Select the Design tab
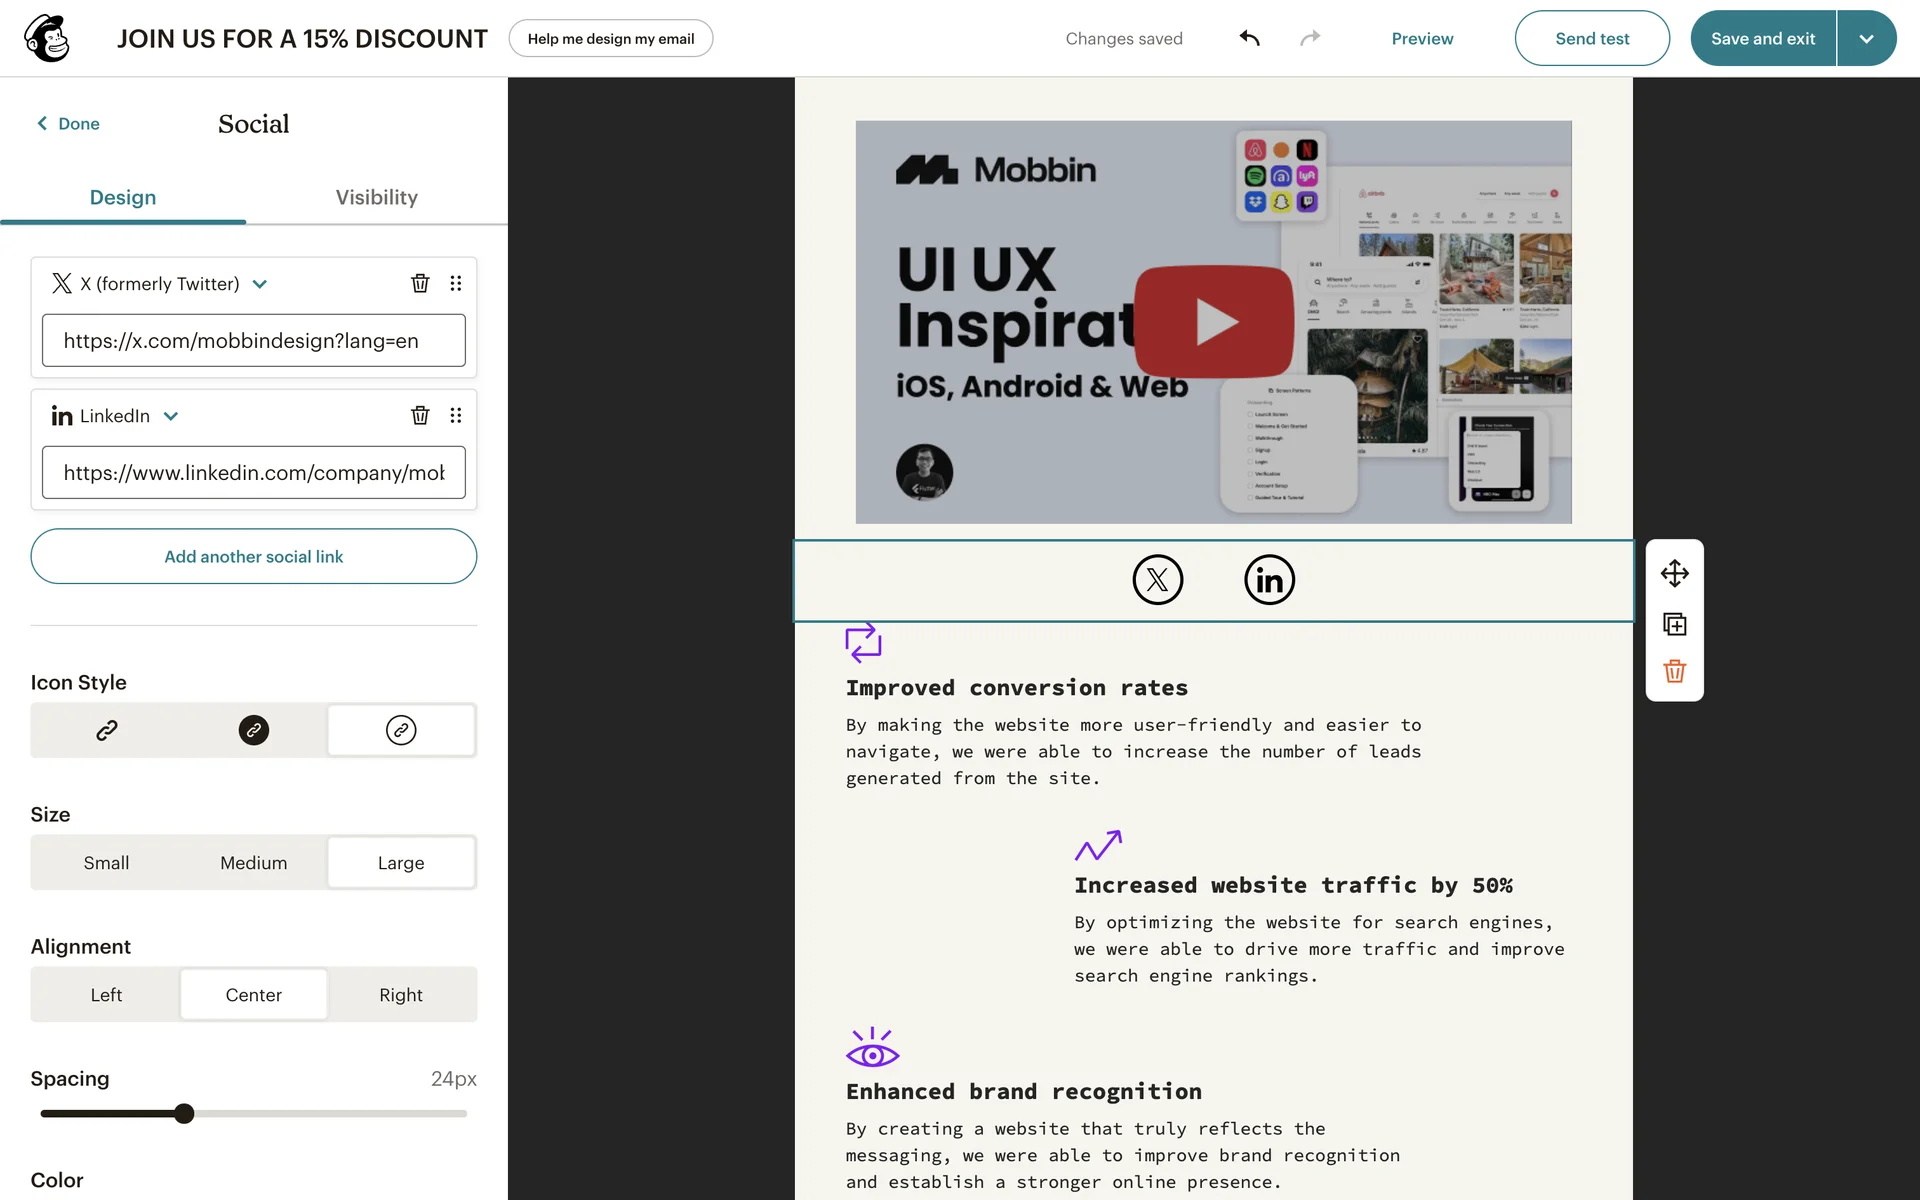The width and height of the screenshot is (1920, 1200). tap(123, 198)
